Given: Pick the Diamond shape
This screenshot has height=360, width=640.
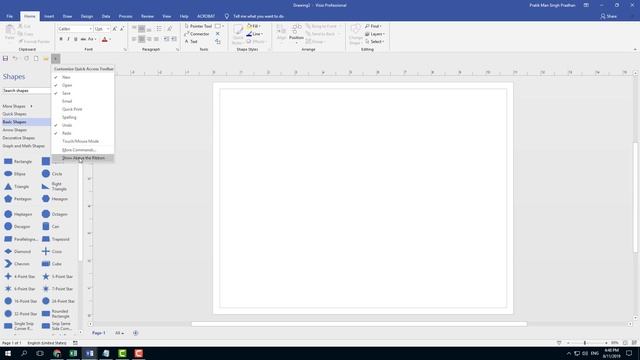Looking at the screenshot, I should [18, 251].
